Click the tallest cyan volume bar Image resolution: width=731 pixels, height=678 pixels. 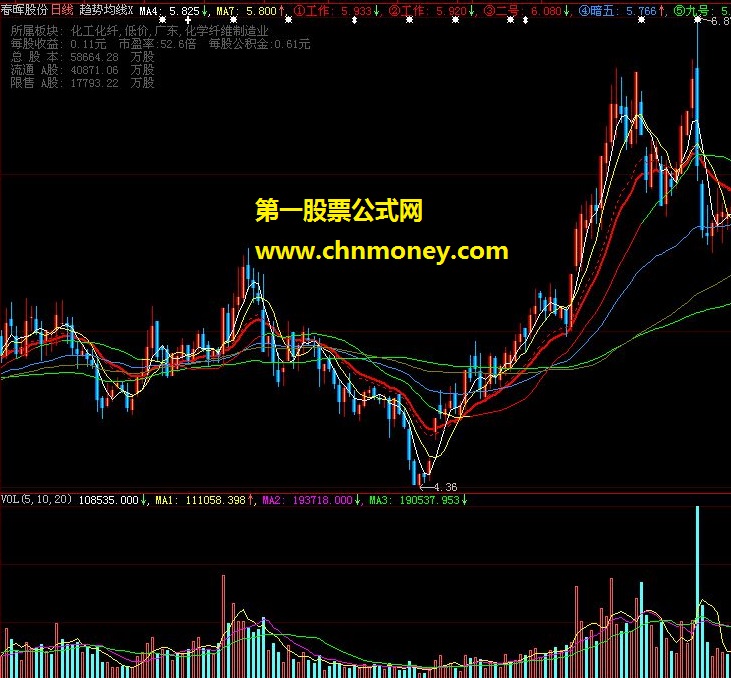[697, 592]
